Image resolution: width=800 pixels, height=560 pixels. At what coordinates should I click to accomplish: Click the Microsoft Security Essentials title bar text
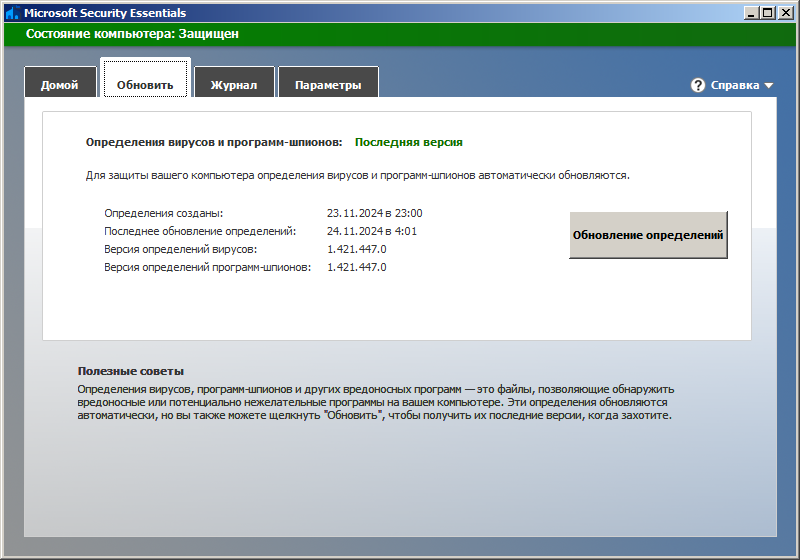tap(105, 13)
